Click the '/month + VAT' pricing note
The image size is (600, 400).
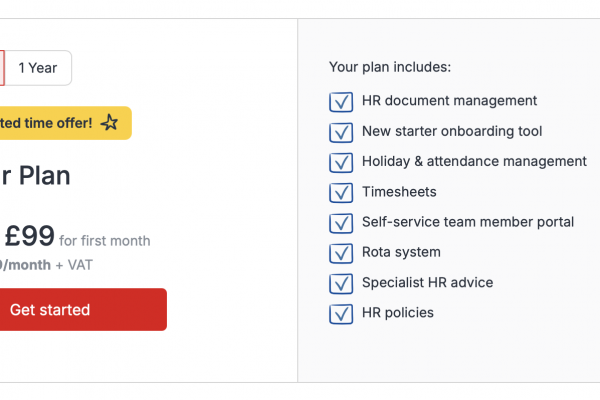coord(35,265)
